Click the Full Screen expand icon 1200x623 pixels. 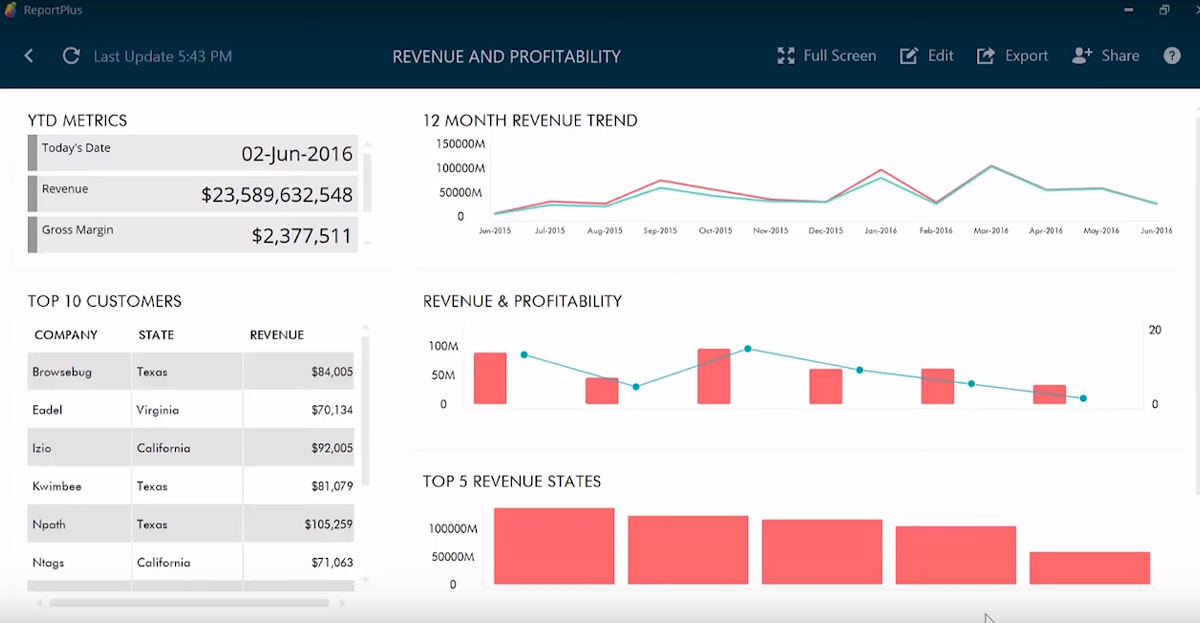[786, 56]
